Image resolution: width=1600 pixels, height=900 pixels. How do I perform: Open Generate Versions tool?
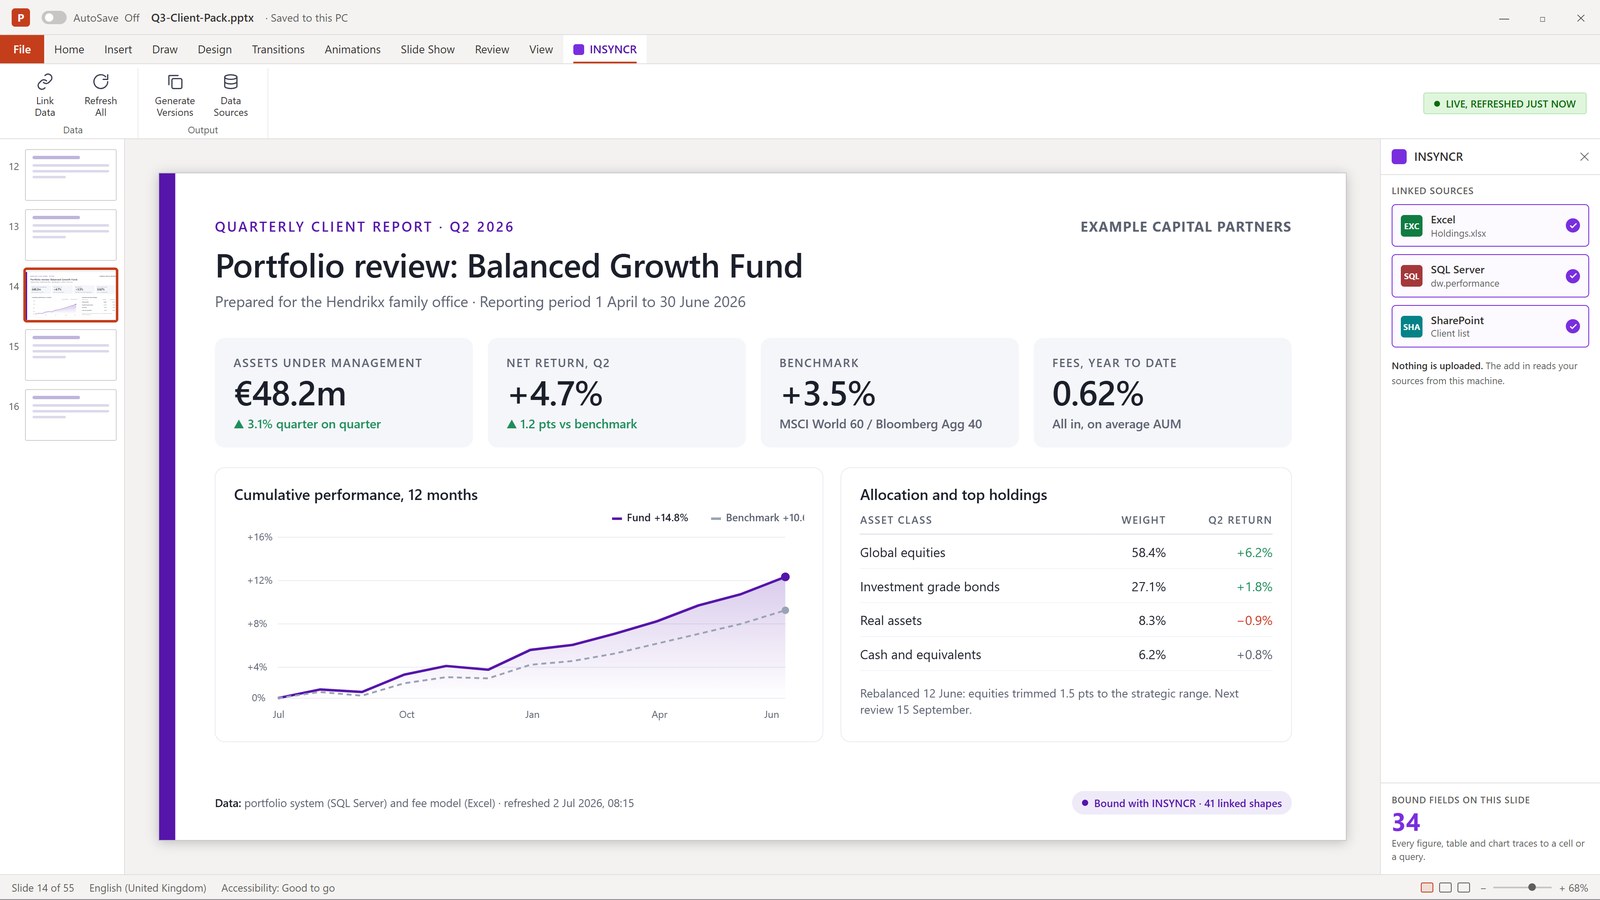pos(175,95)
